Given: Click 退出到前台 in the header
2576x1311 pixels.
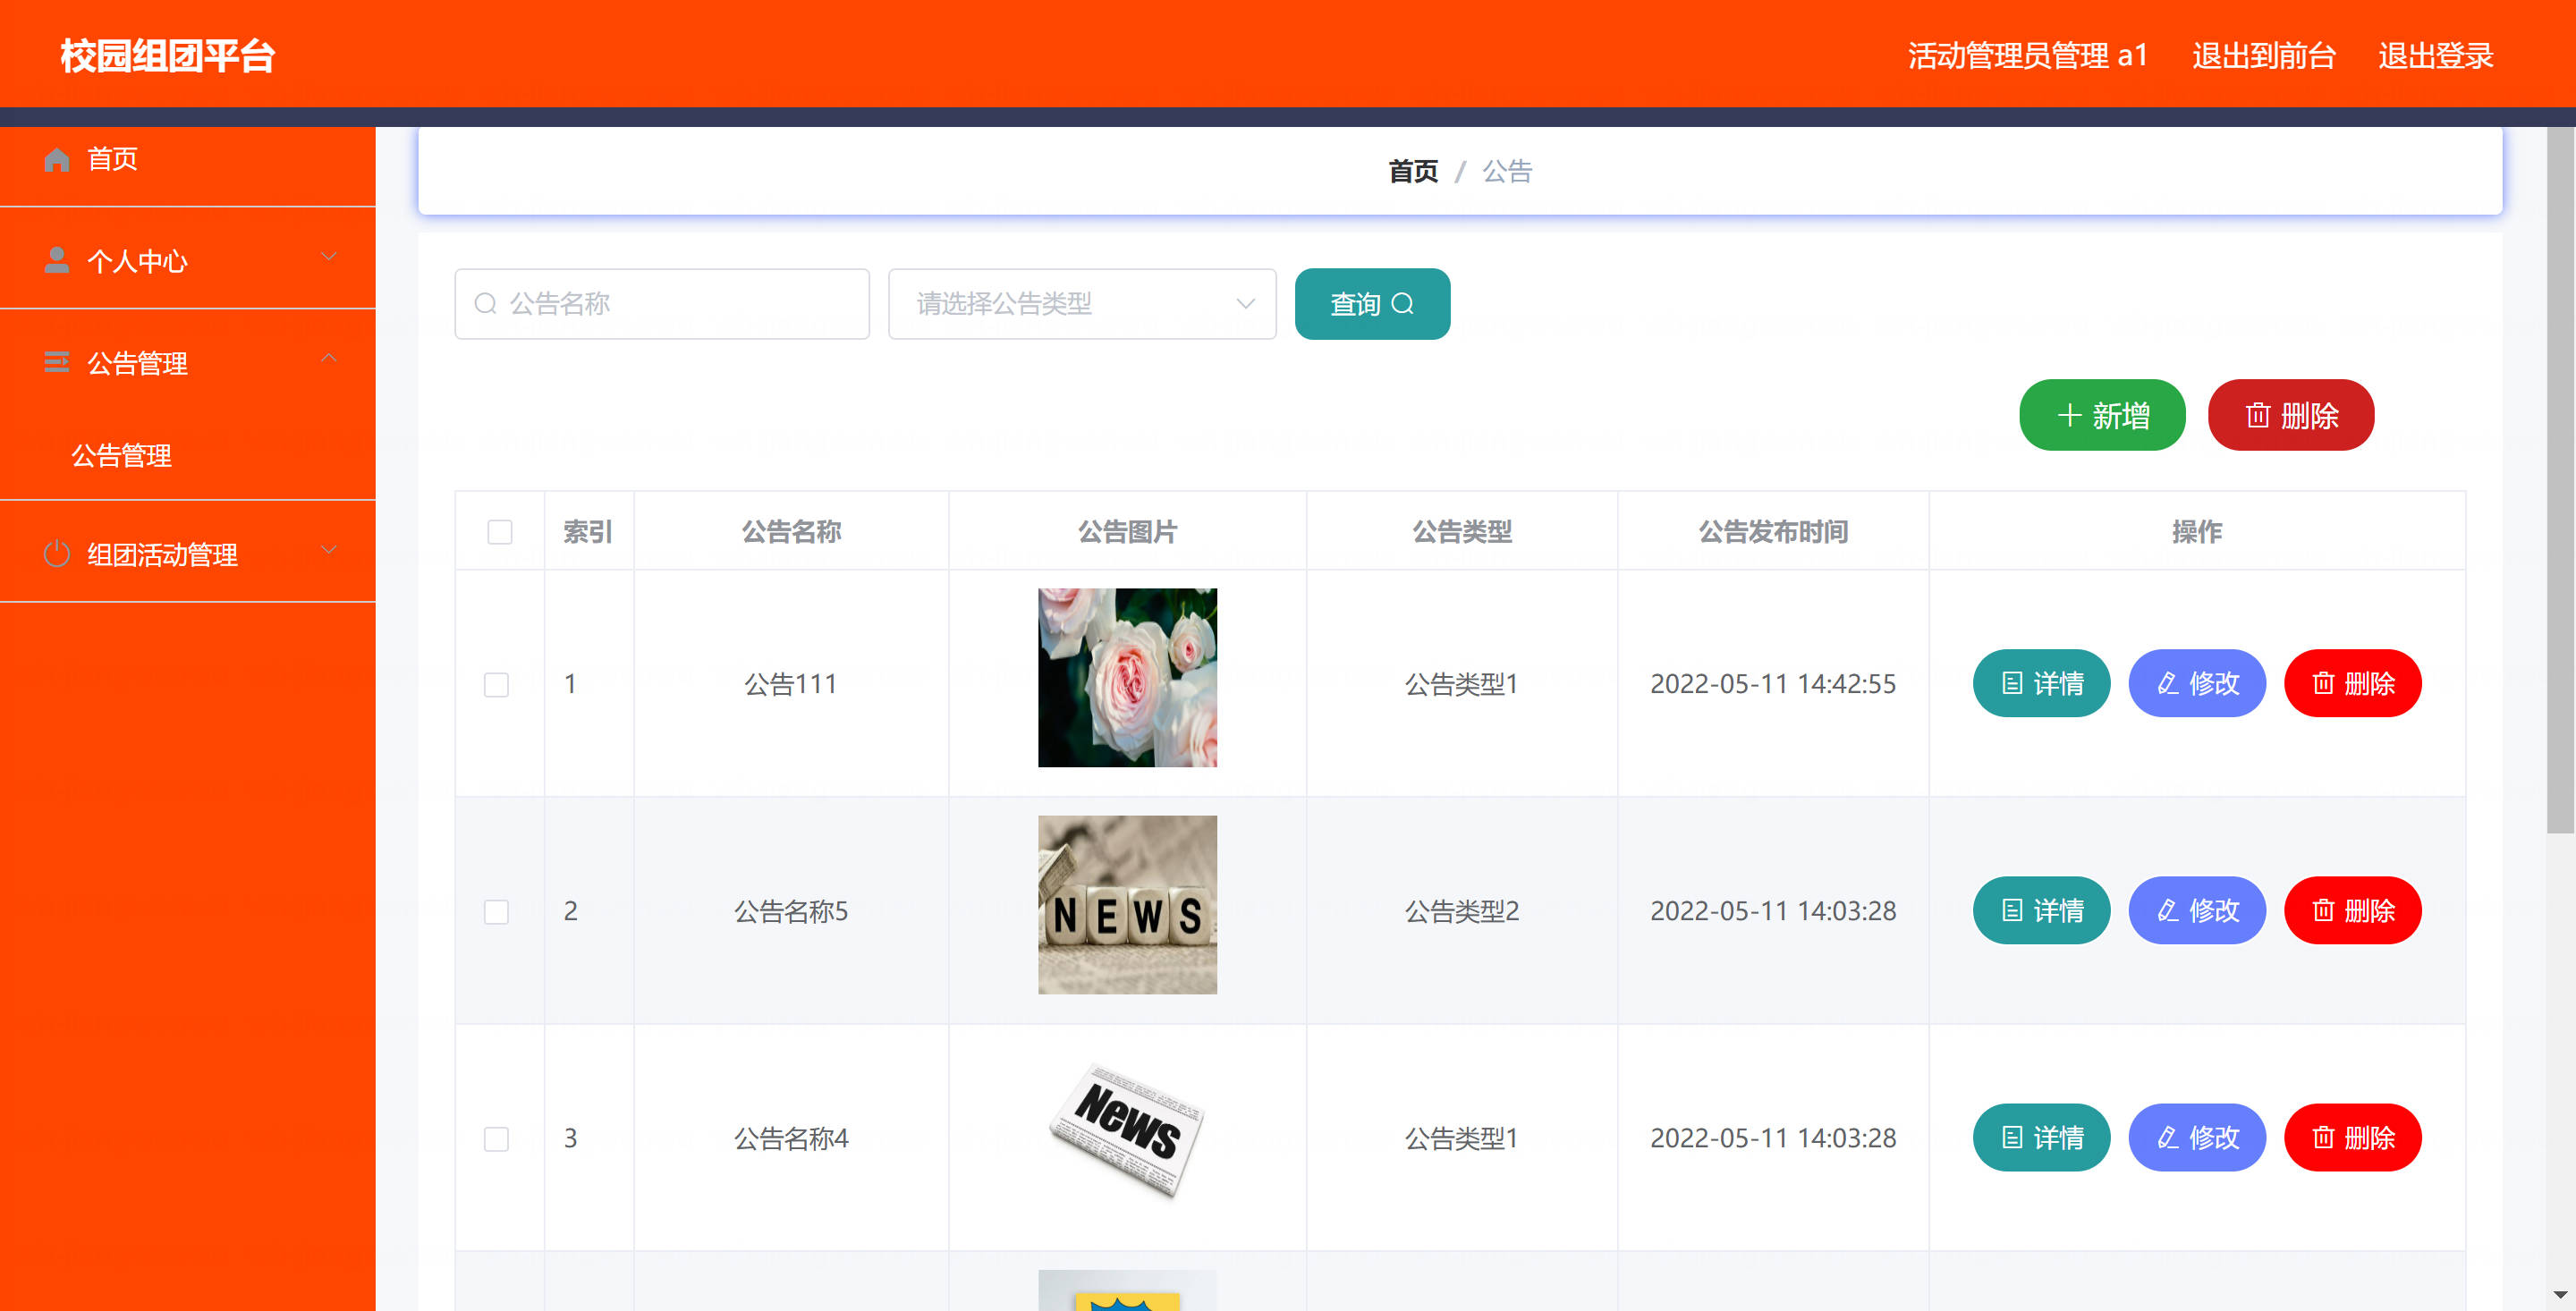Looking at the screenshot, I should pos(2264,56).
